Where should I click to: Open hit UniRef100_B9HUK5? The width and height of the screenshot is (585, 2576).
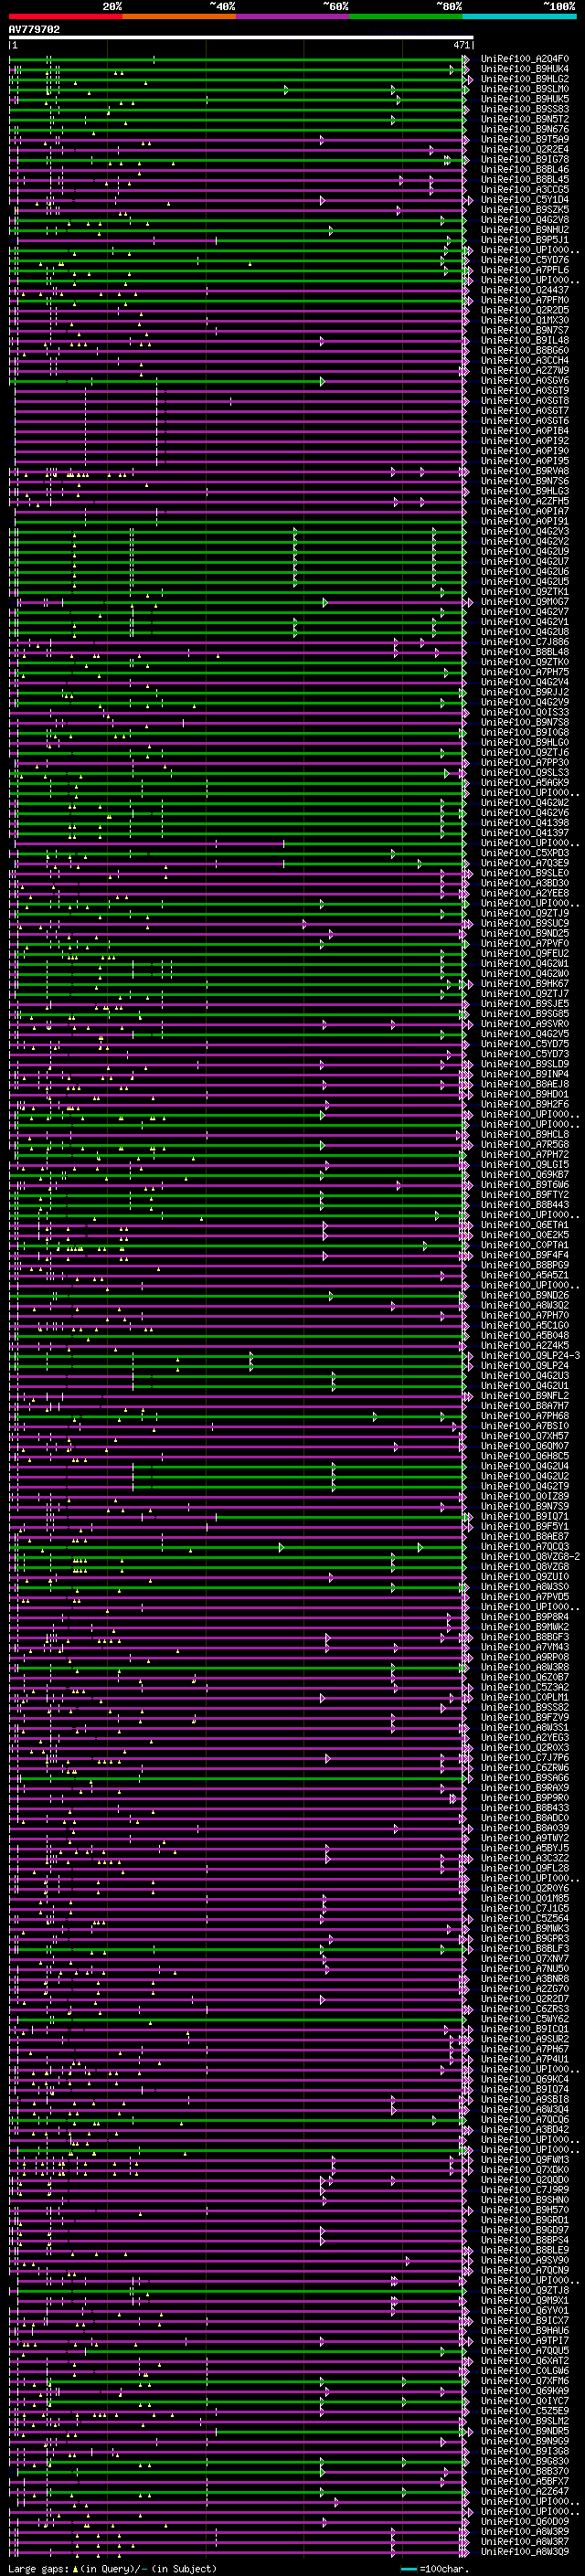tap(525, 99)
